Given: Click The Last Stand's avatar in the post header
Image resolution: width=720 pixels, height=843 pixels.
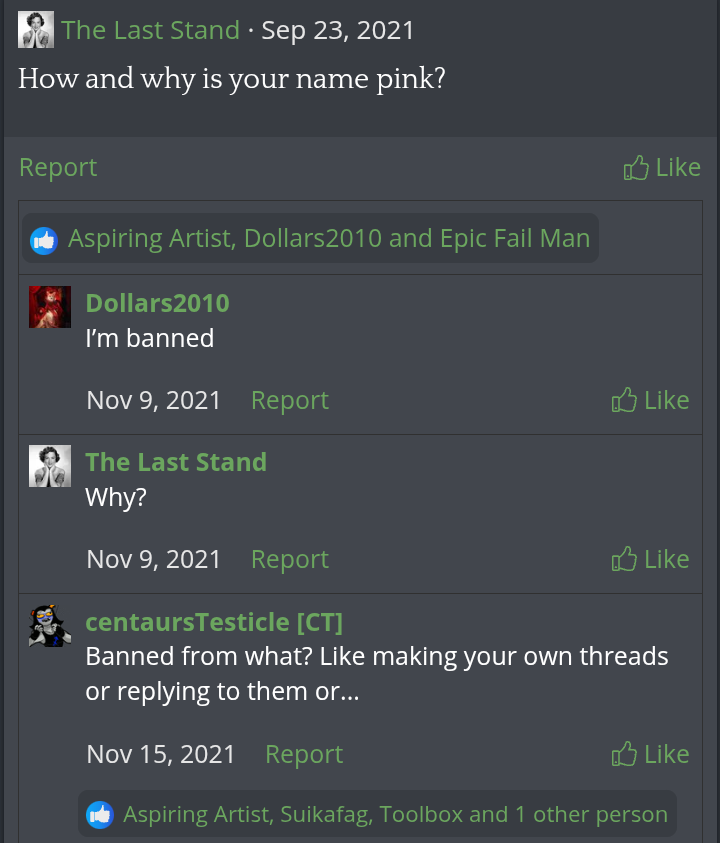Looking at the screenshot, I should coord(36,30).
